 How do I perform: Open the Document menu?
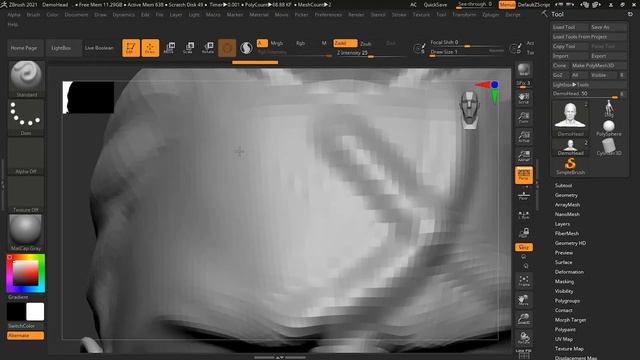pyautogui.click(x=76, y=14)
